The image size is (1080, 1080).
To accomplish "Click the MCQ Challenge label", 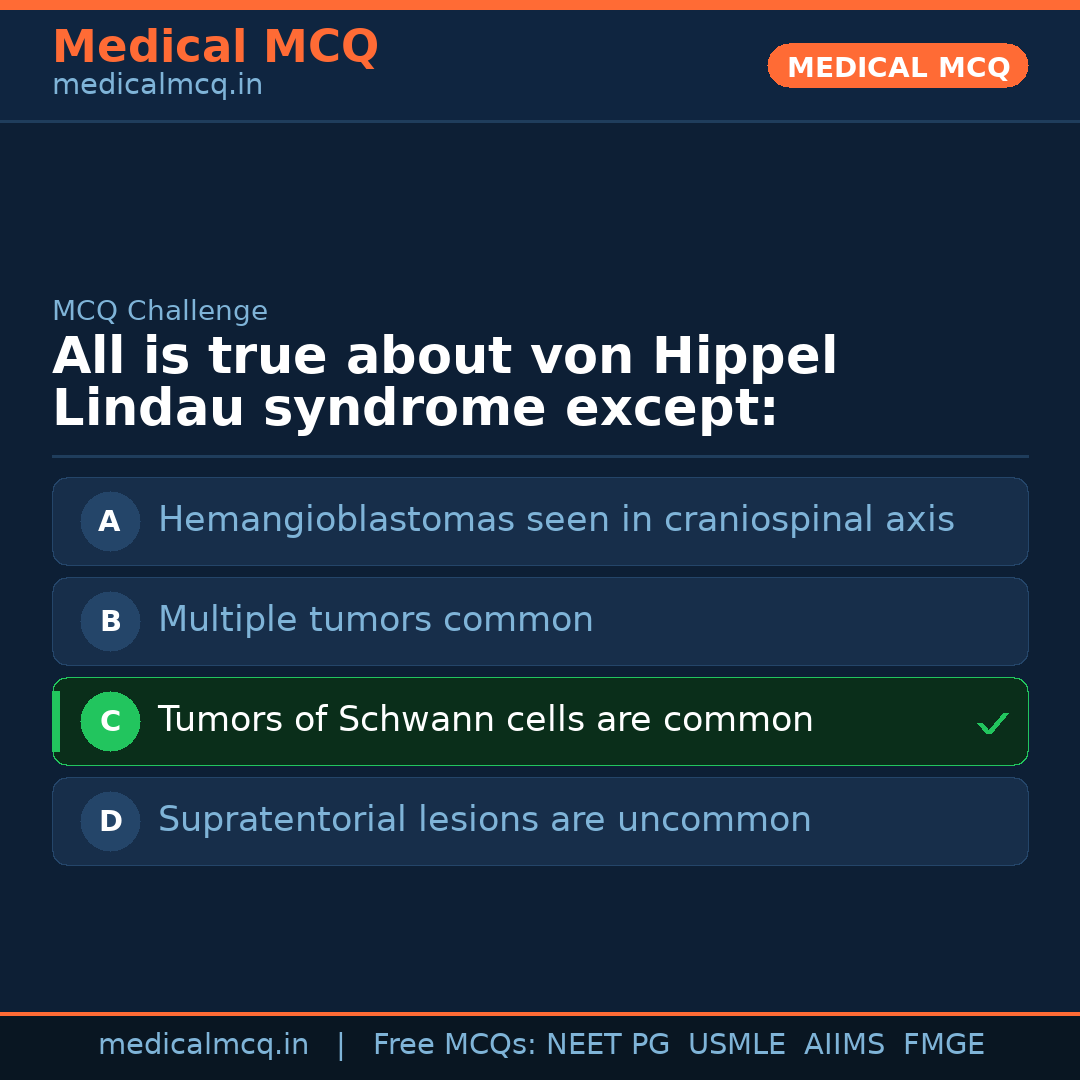I will (160, 311).
